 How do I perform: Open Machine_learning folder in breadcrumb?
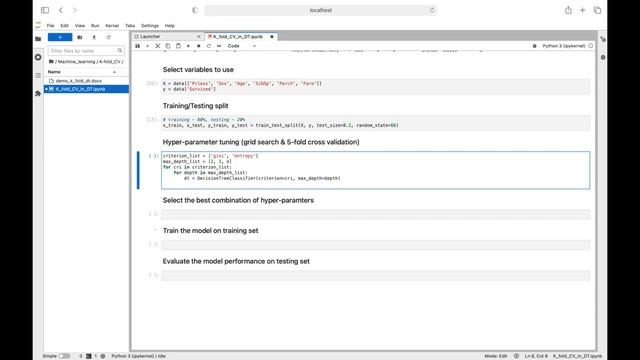click(76, 62)
